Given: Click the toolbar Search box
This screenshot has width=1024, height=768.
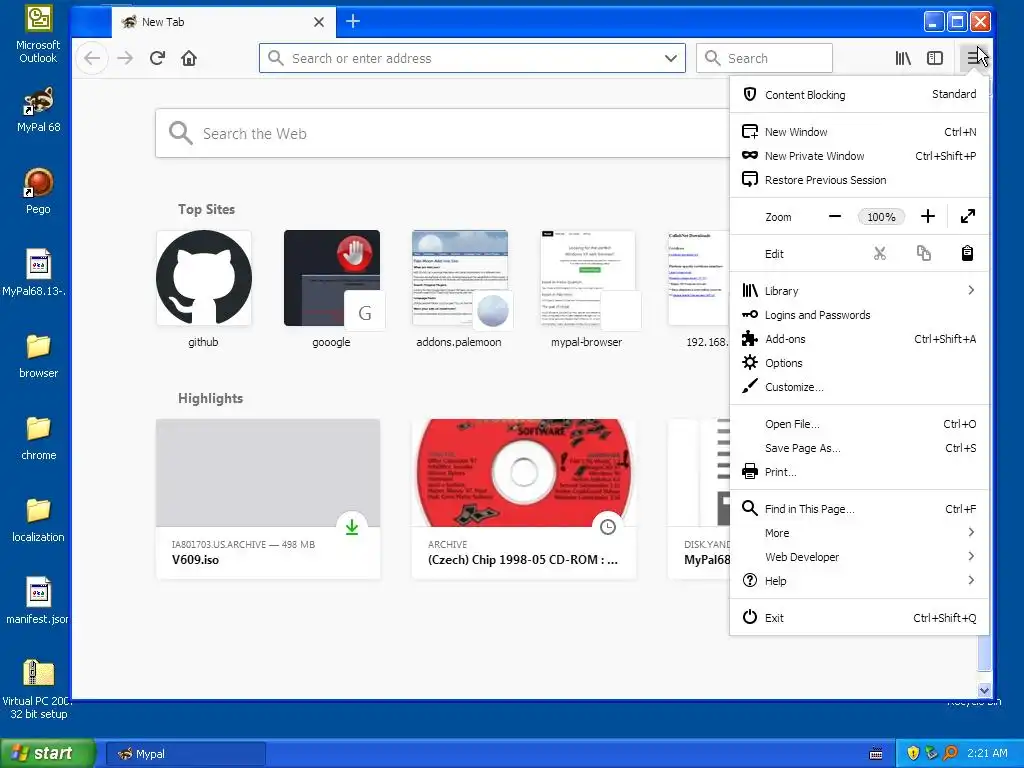Looking at the screenshot, I should click(x=764, y=58).
